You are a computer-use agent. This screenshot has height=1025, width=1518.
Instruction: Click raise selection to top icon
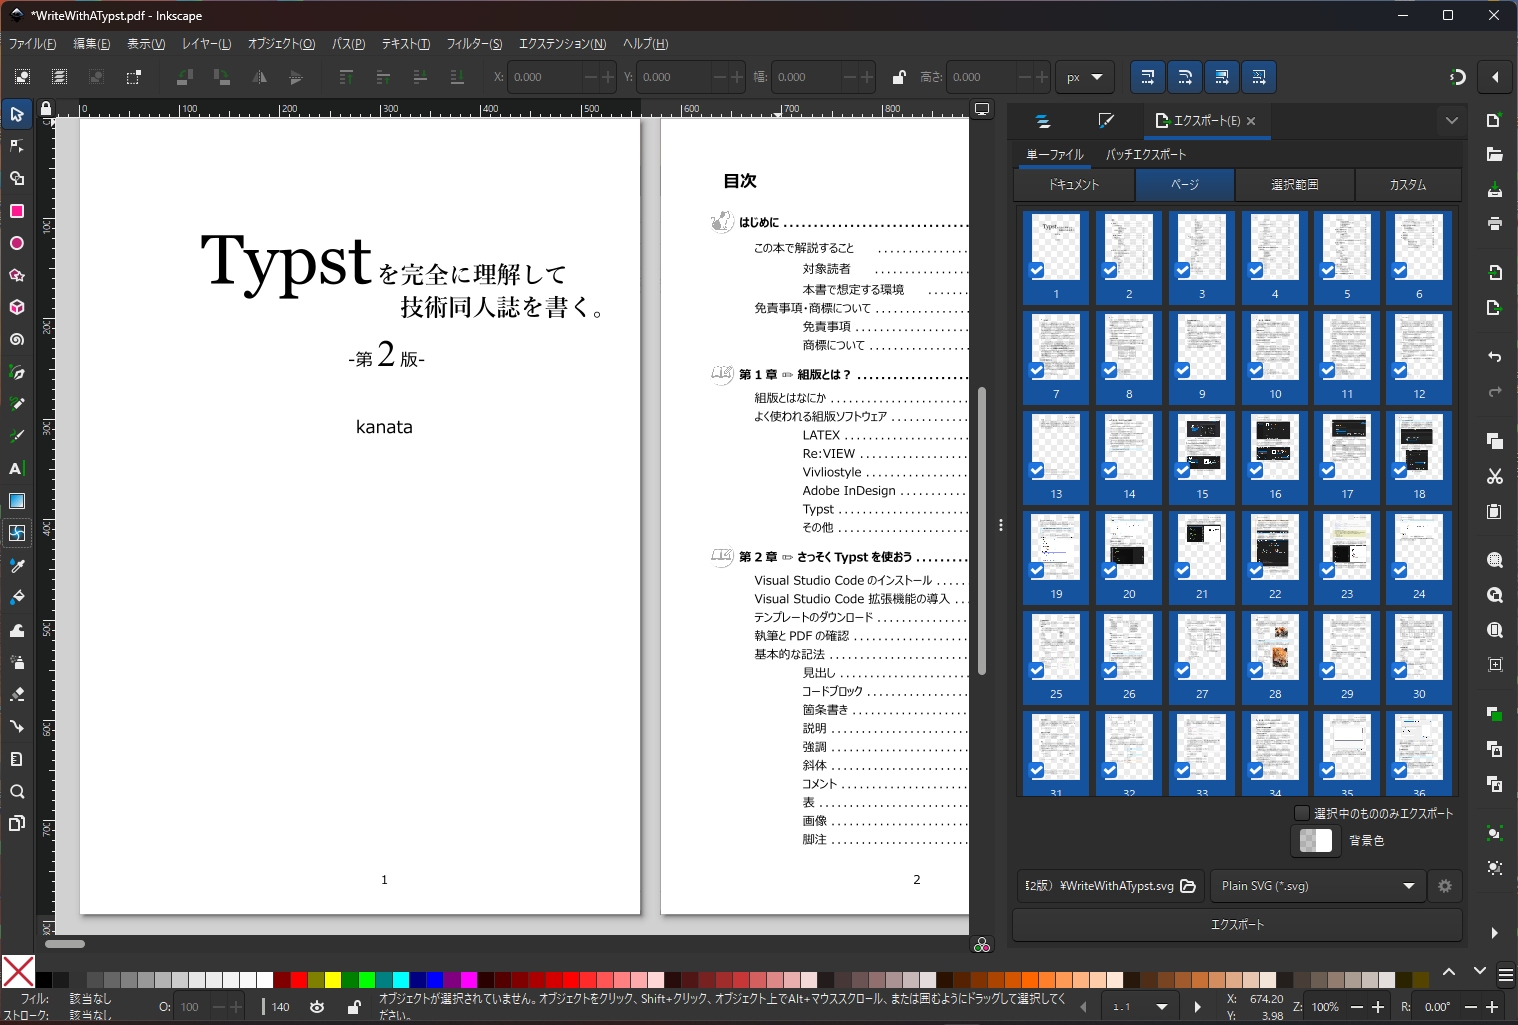coord(346,77)
